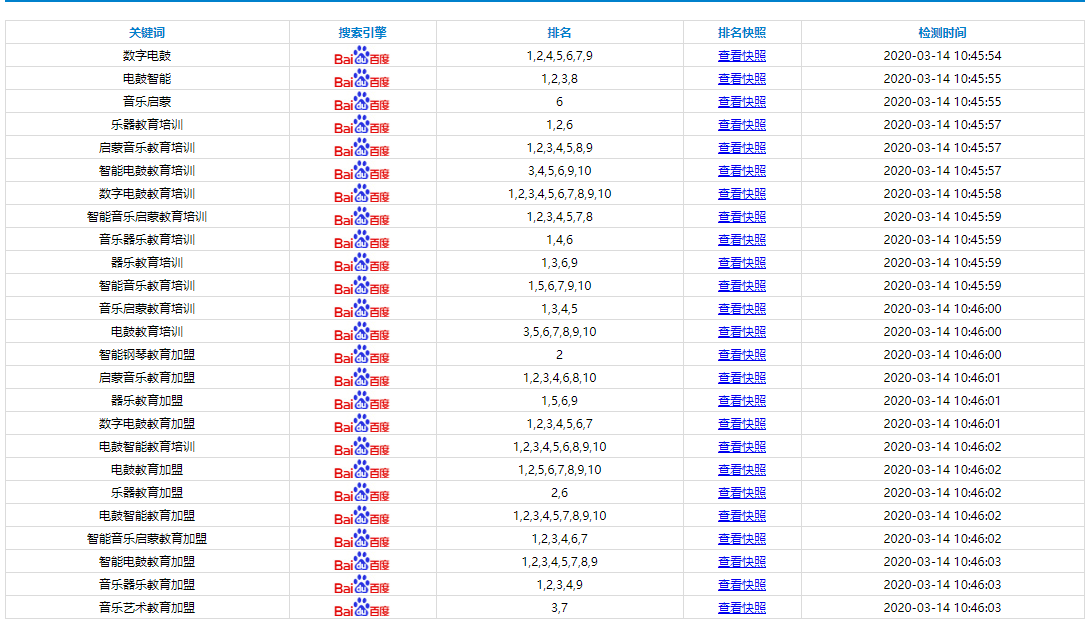The height and width of the screenshot is (619, 1091).
Task: Open snapshot link for 数字电鼓教育培训
Action: coord(742,193)
